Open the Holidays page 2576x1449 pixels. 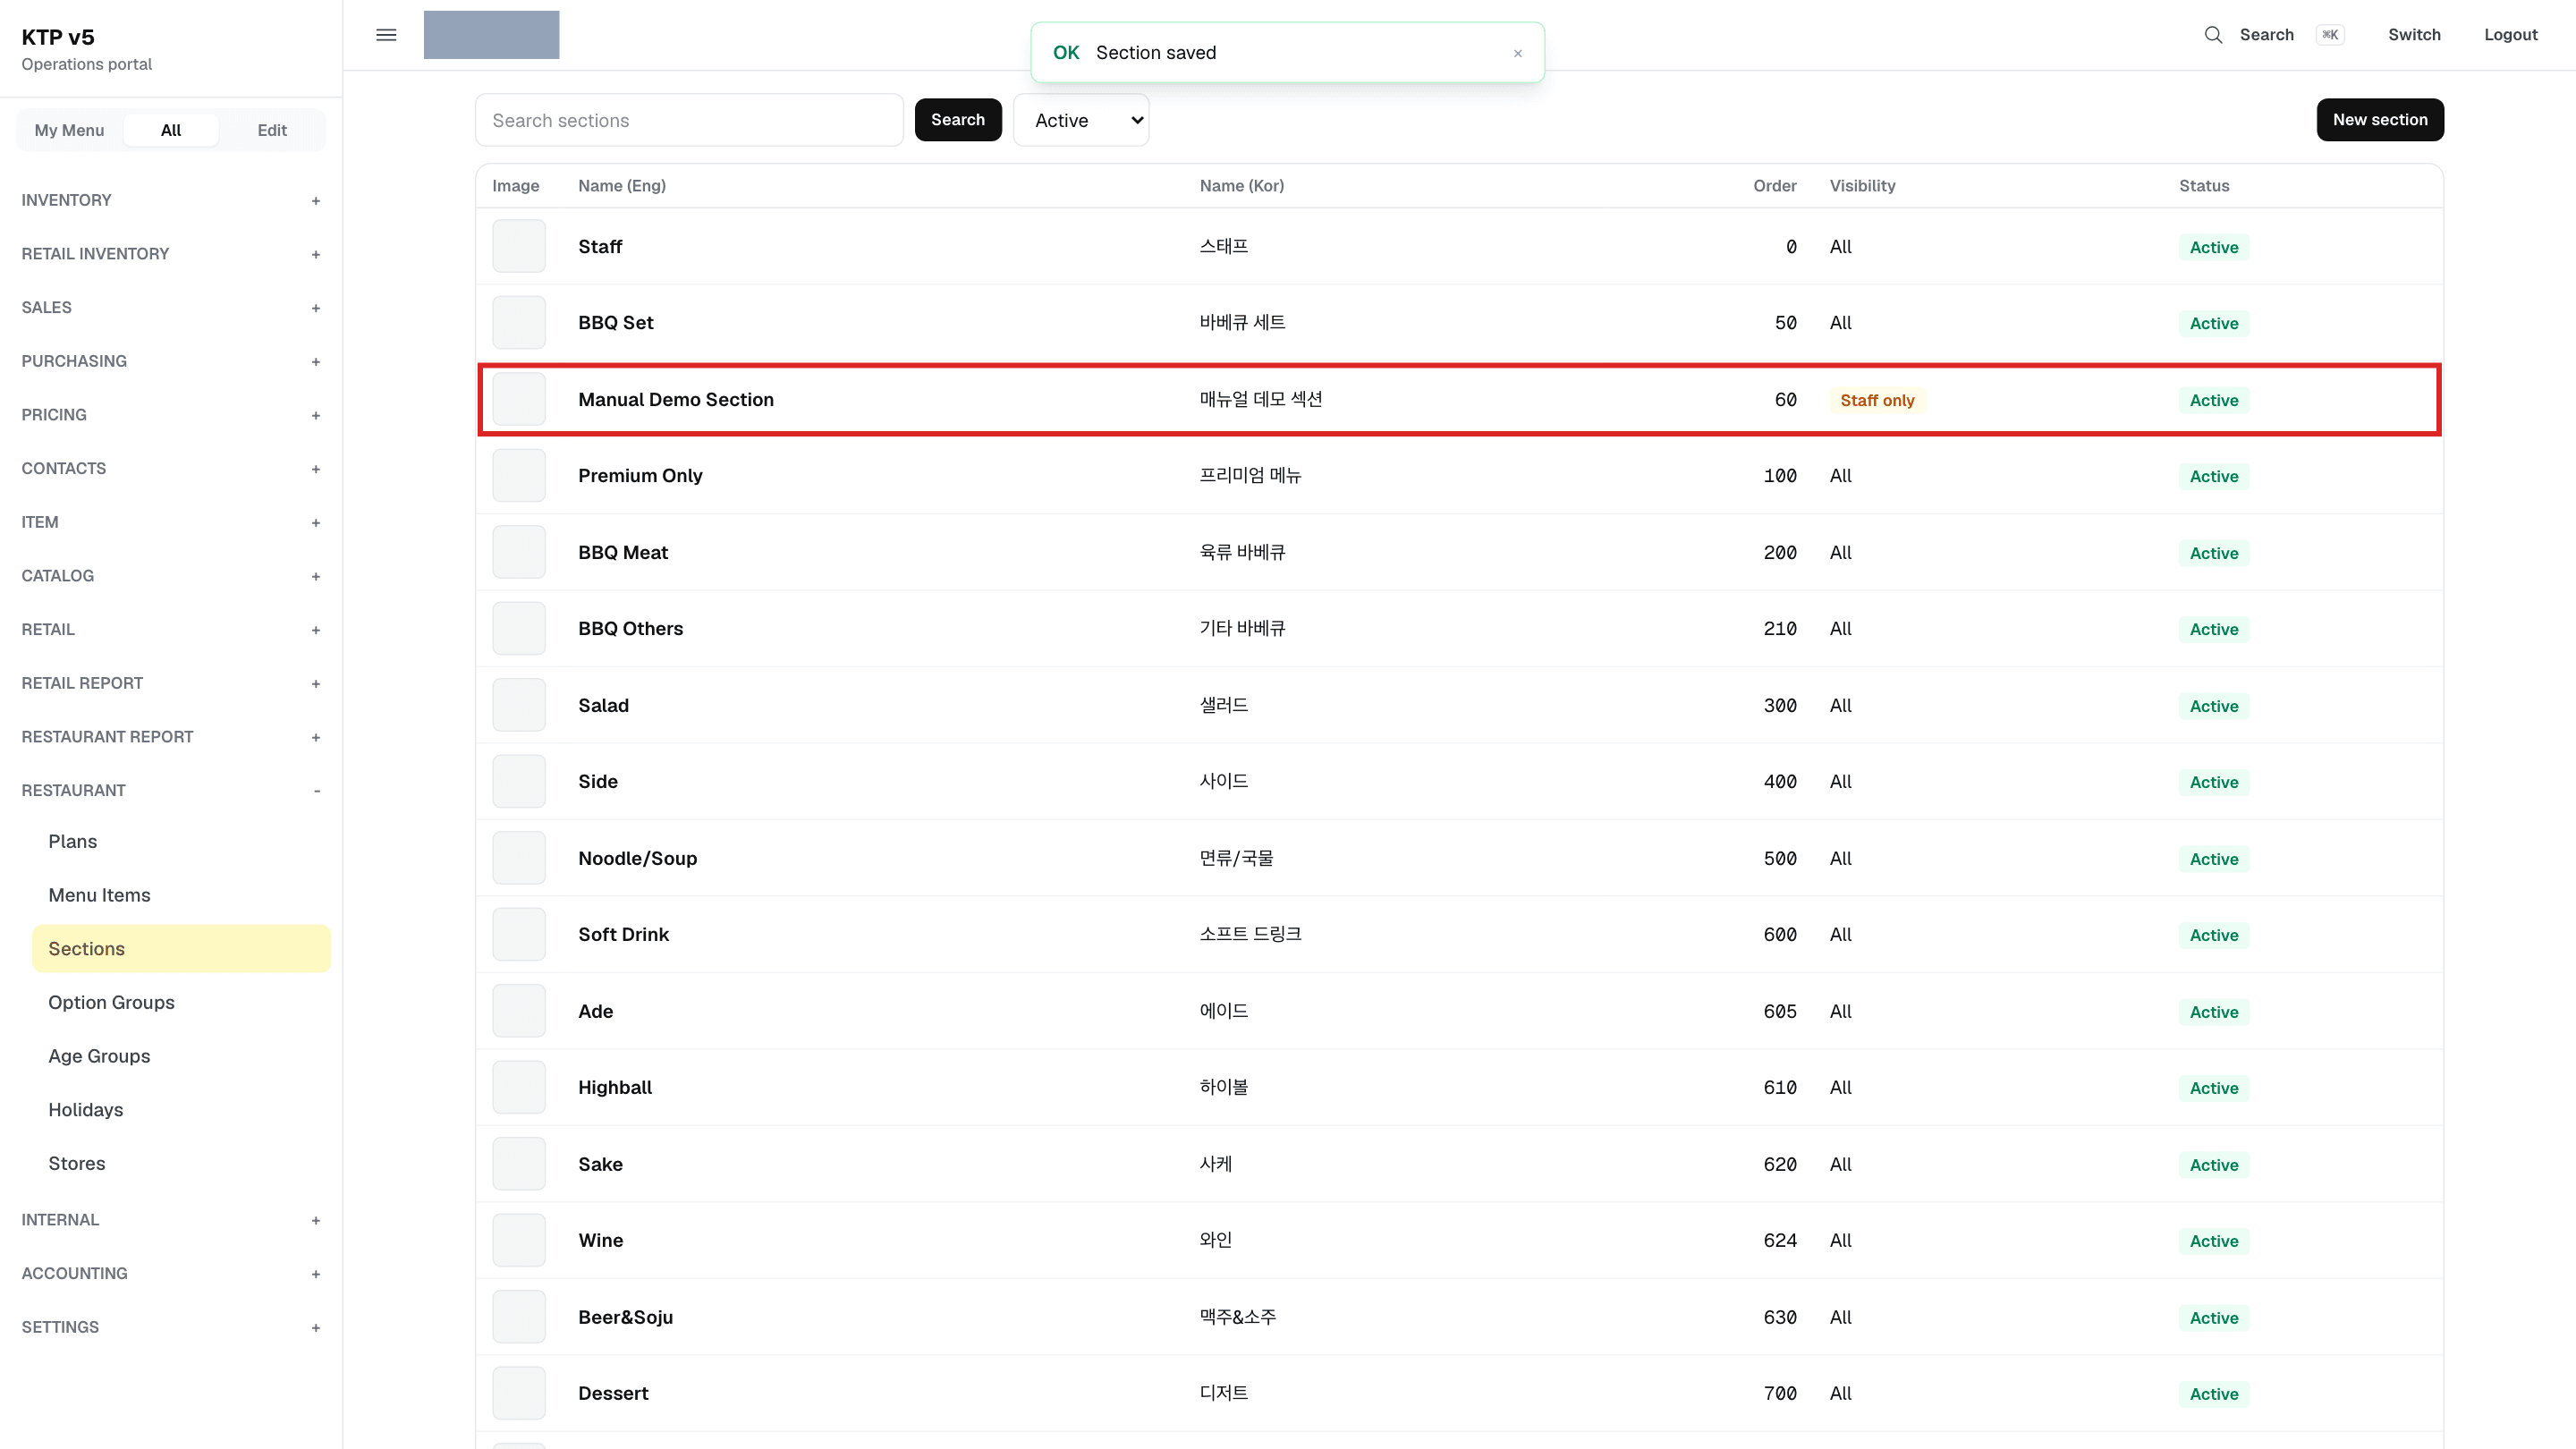(x=181, y=1110)
